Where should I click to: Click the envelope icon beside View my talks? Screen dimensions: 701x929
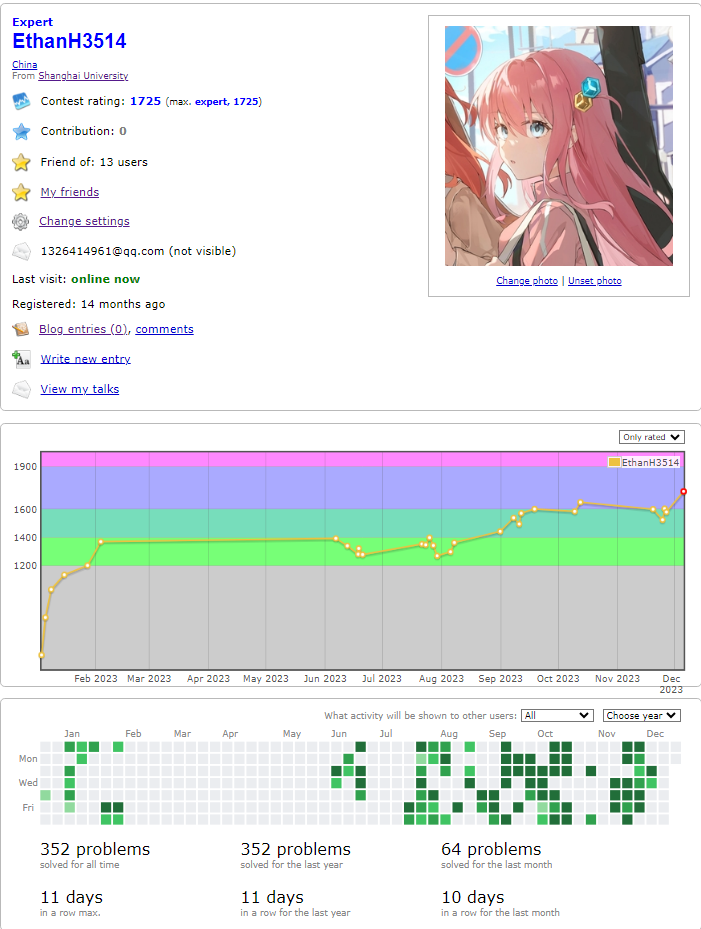tap(21, 389)
